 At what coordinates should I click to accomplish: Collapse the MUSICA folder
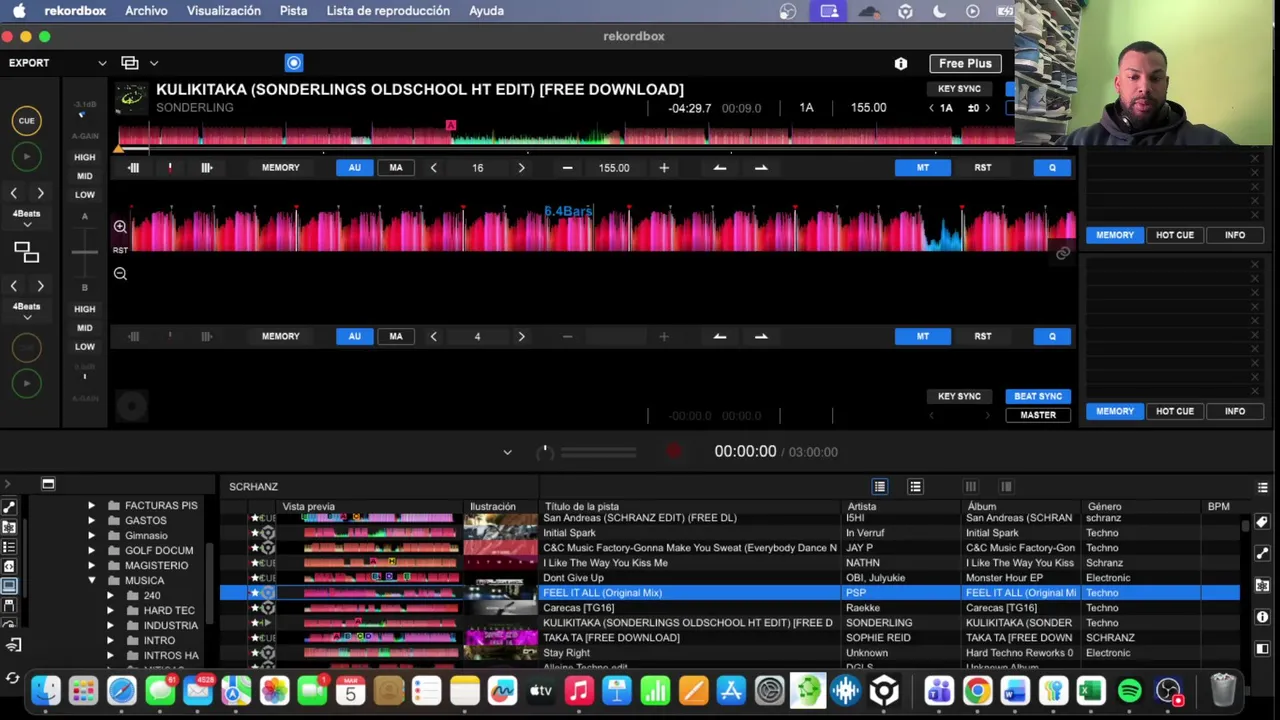(91, 581)
